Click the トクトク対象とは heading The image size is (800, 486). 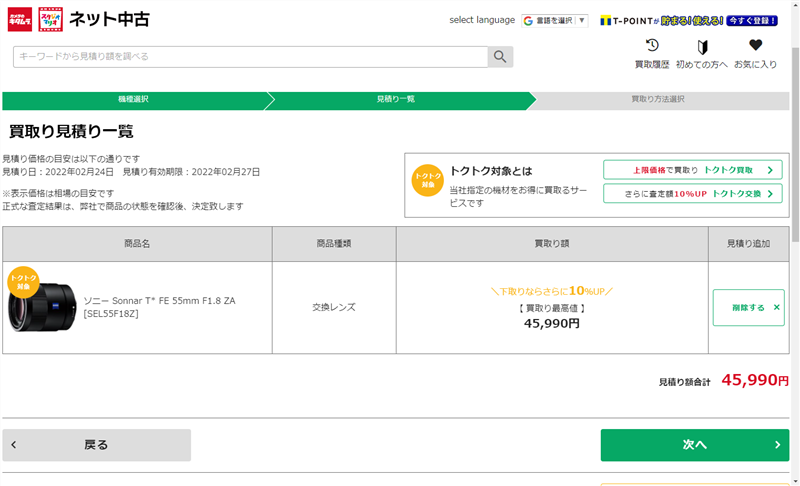pyautogui.click(x=491, y=171)
